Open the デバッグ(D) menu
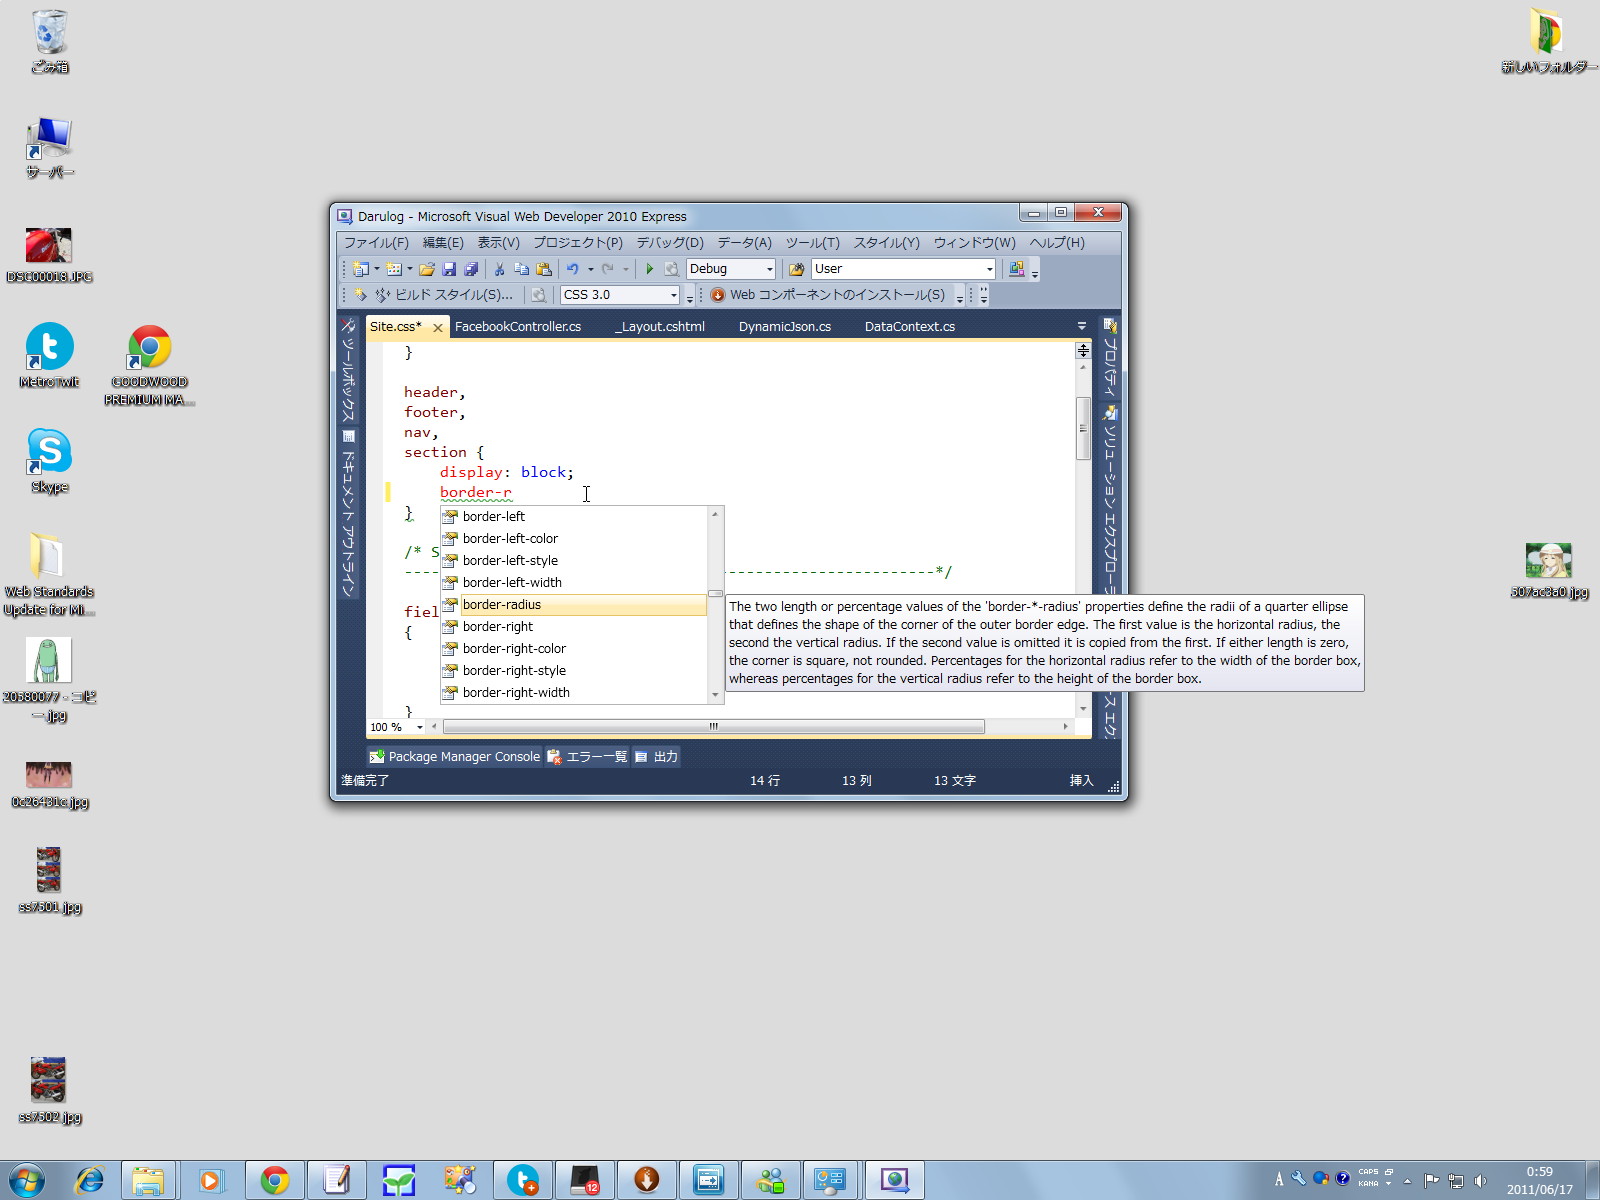This screenshot has height=1200, width=1600. [670, 243]
